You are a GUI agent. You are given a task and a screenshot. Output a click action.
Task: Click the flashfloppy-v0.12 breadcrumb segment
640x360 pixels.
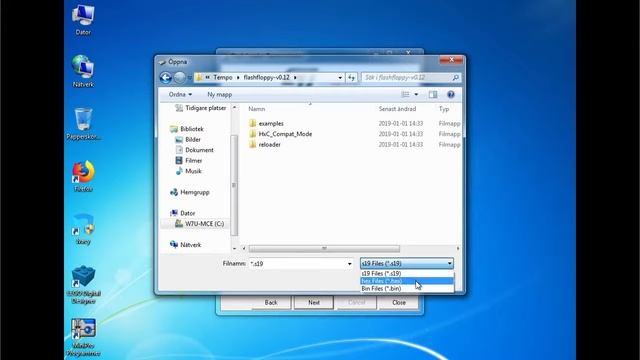(x=267, y=78)
